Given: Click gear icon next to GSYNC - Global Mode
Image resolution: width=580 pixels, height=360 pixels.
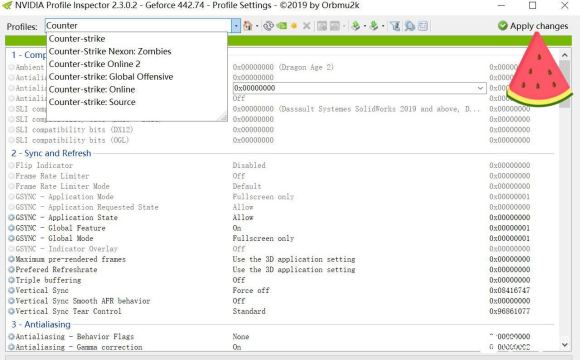Looking at the screenshot, I should tap(11, 238).
